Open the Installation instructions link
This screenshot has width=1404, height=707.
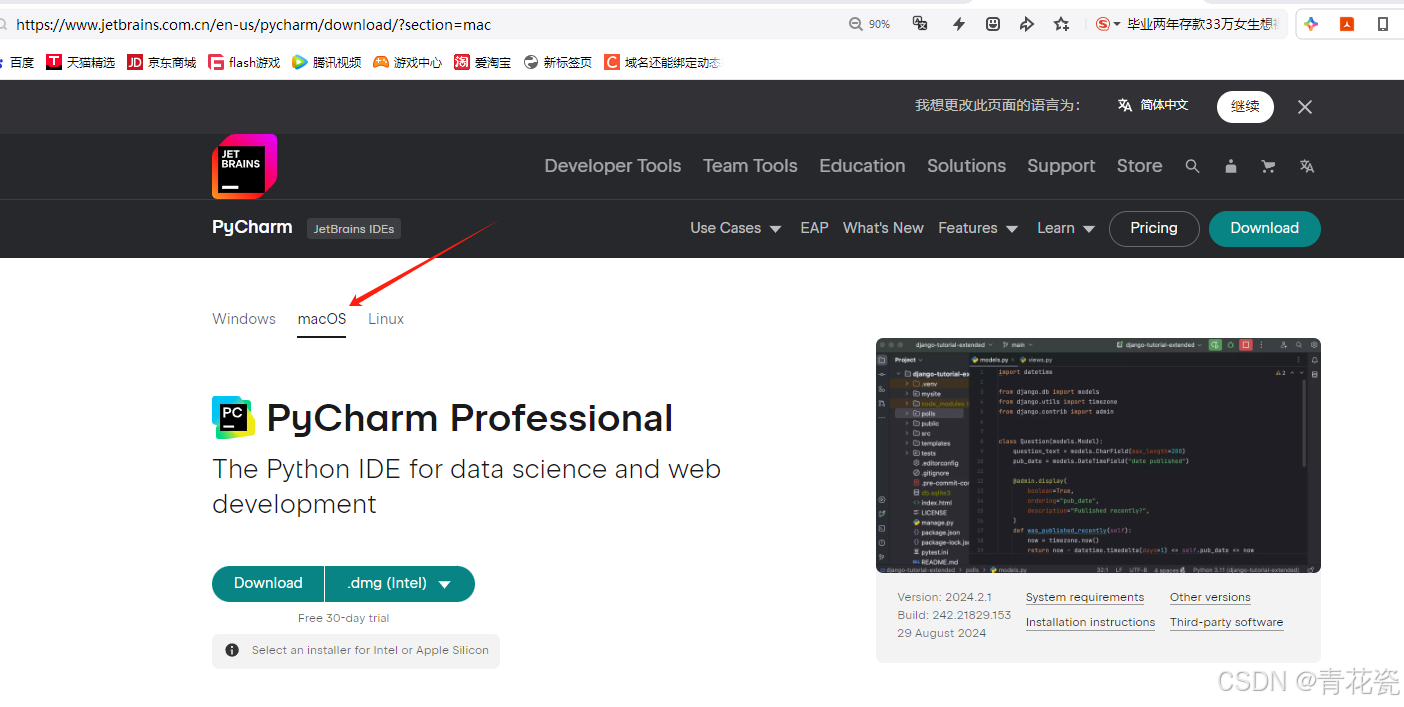[x=1090, y=622]
